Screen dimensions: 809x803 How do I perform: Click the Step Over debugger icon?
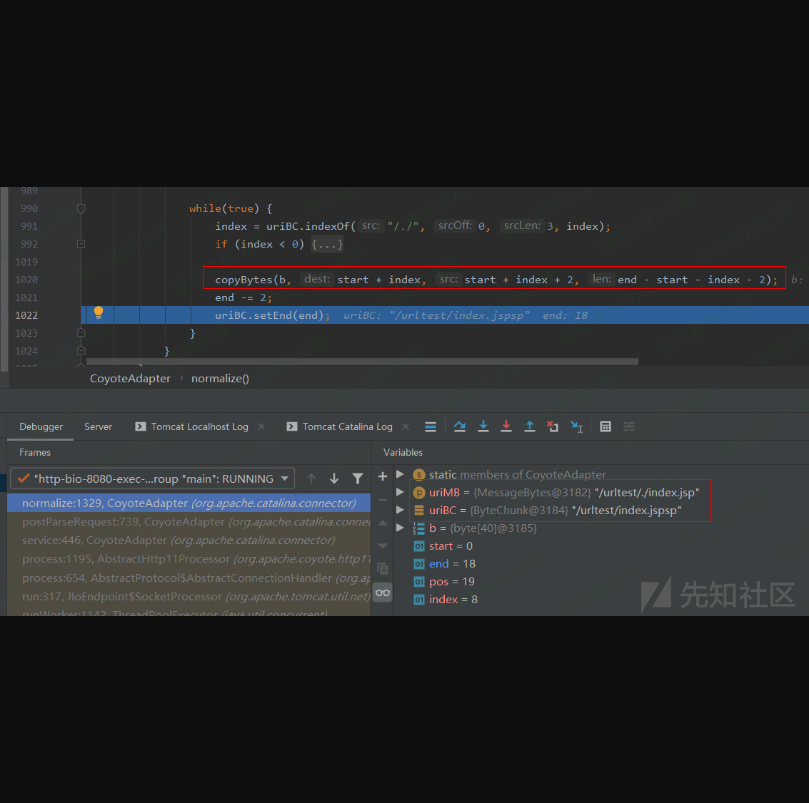pyautogui.click(x=460, y=426)
